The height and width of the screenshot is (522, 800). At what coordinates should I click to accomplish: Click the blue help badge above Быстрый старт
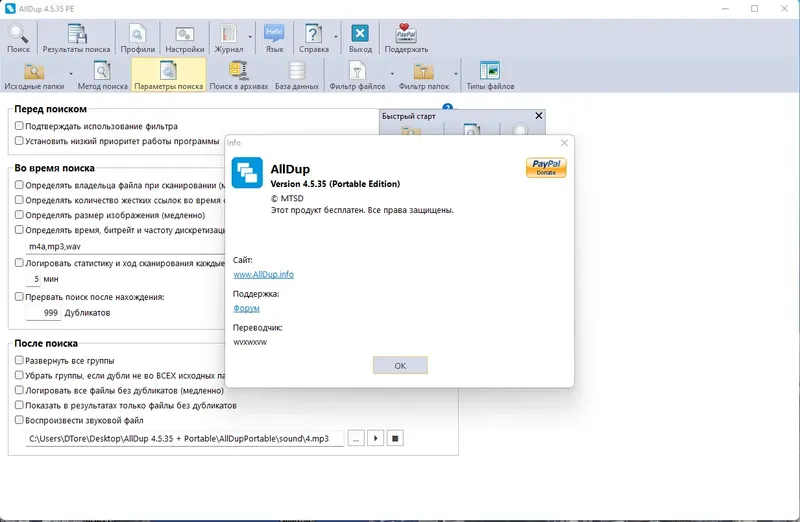pyautogui.click(x=447, y=107)
